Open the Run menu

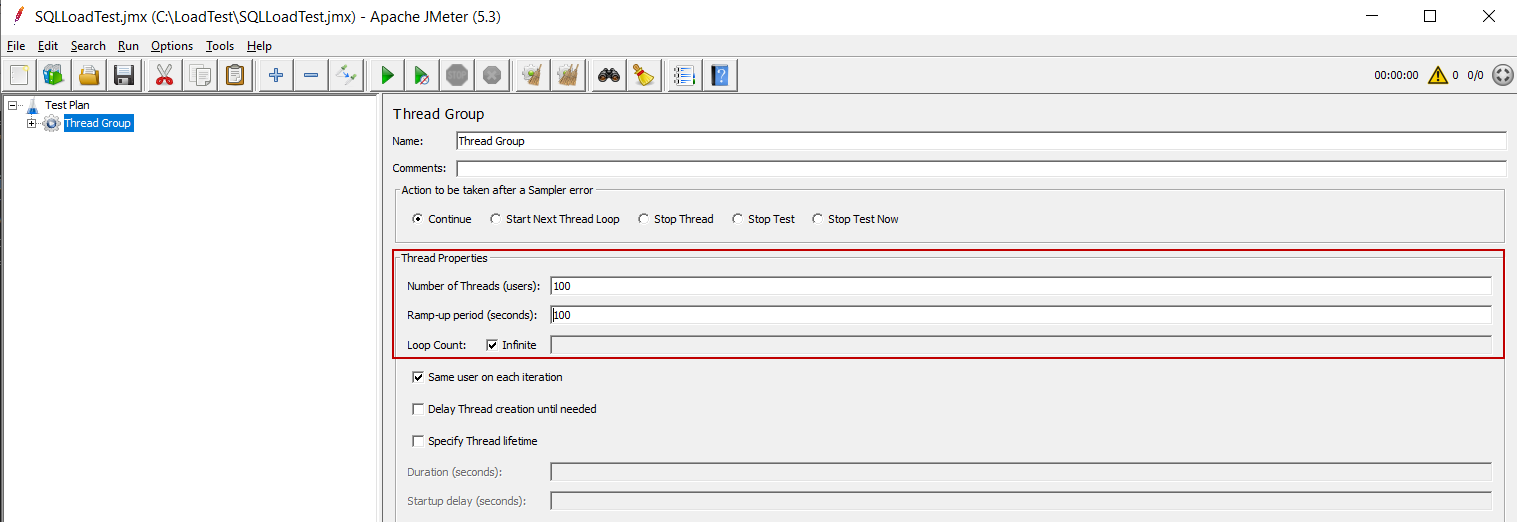tap(128, 46)
